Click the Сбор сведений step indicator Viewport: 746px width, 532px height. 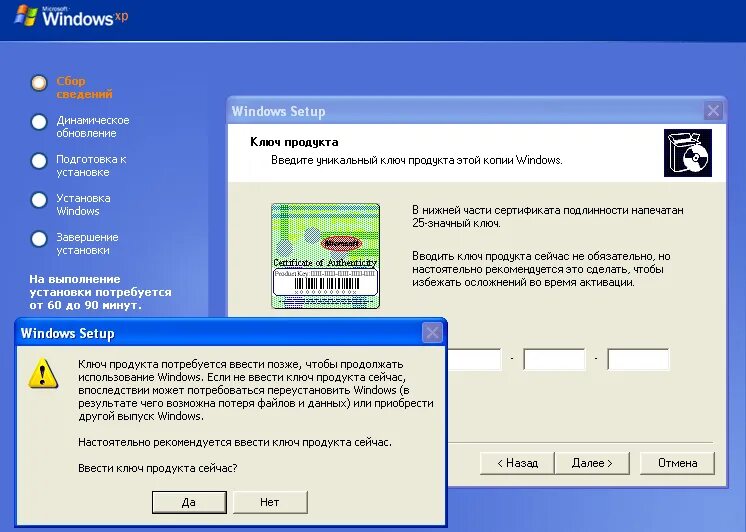coord(39,83)
